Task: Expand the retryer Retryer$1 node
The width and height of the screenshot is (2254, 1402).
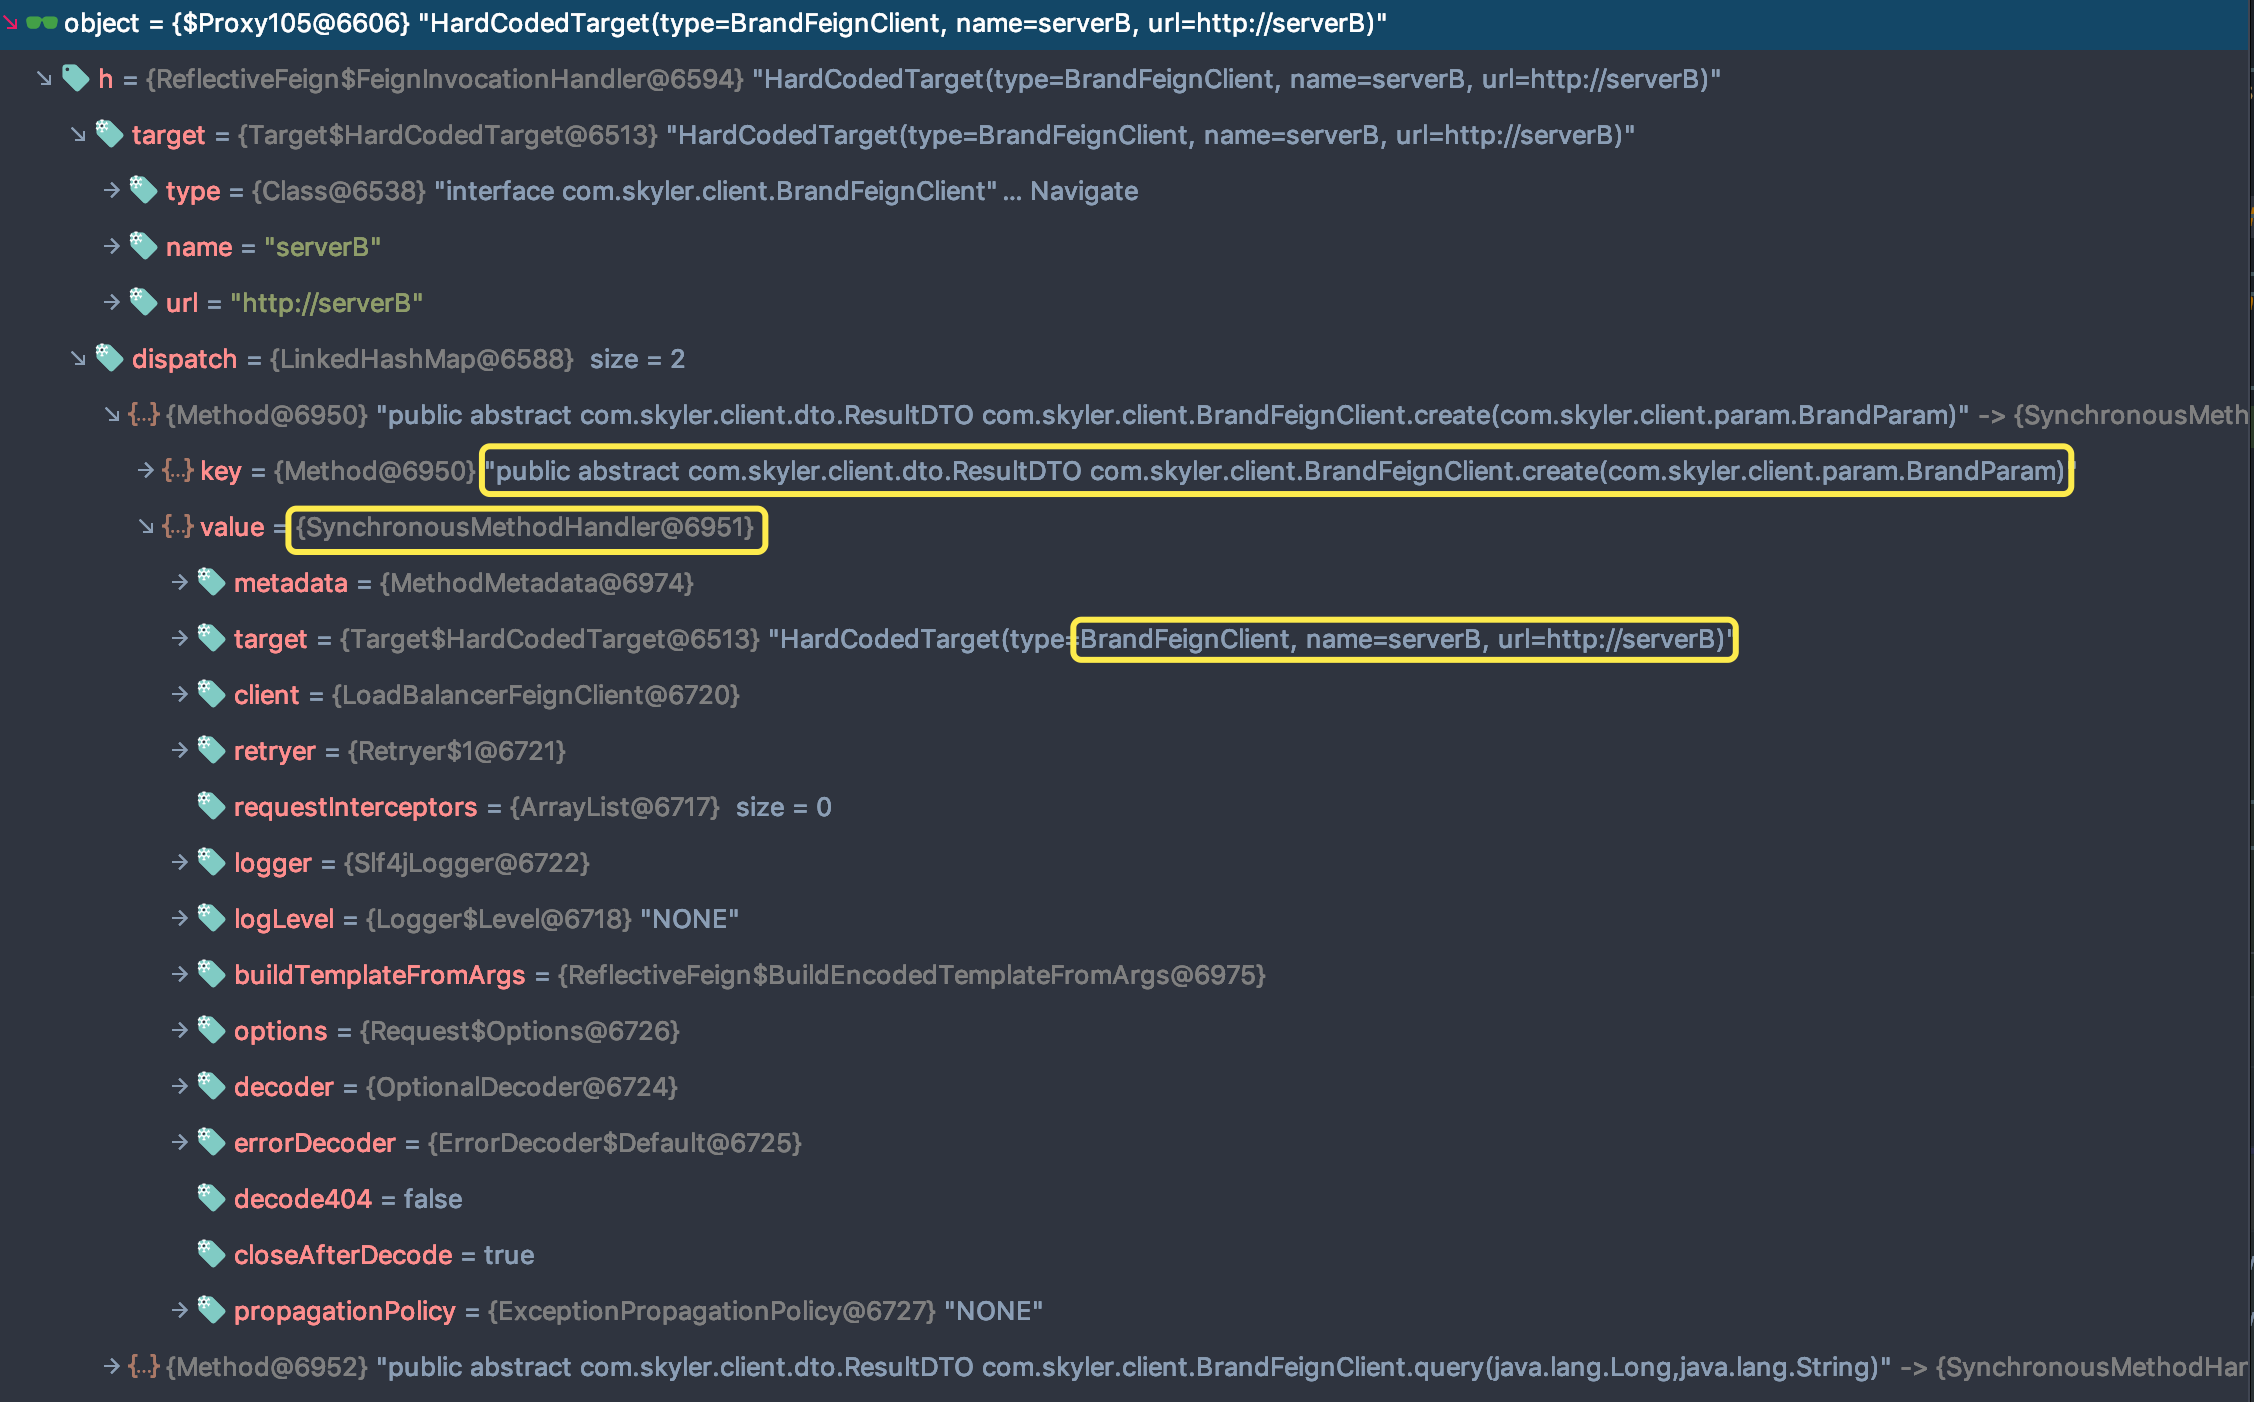Action: coord(180,750)
